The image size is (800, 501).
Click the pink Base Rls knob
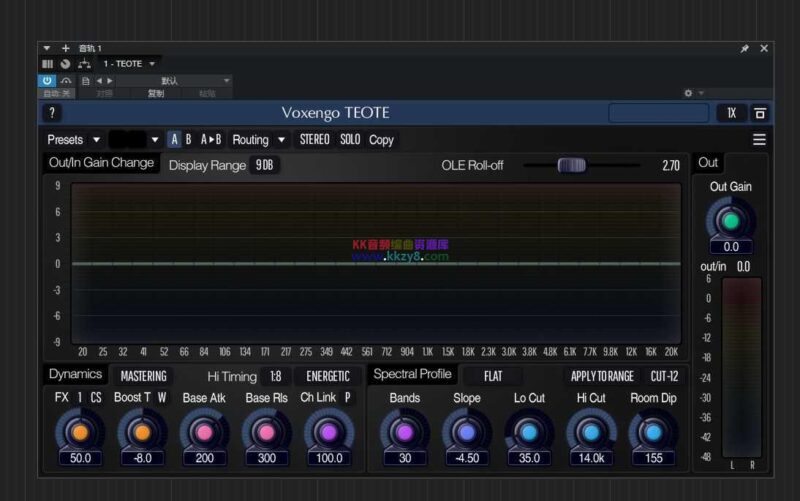(x=267, y=433)
